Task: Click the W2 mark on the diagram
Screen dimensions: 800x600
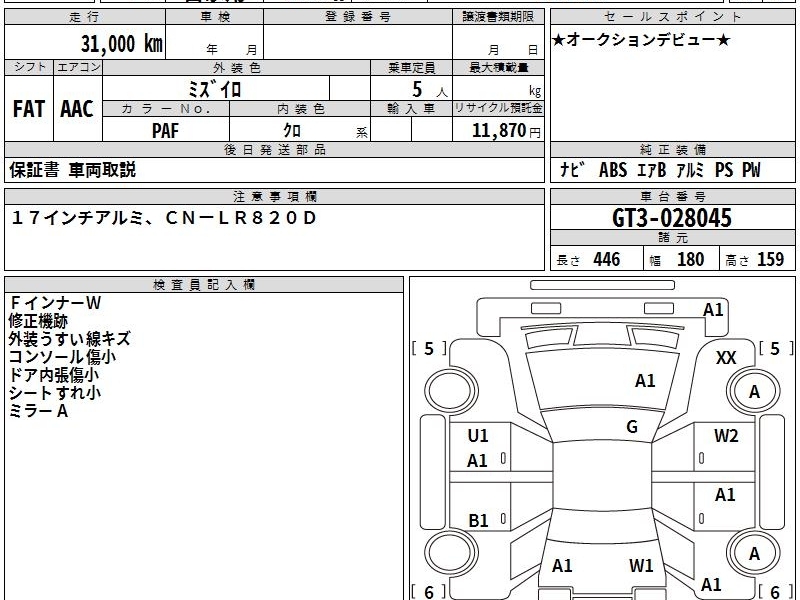Action: pos(726,436)
